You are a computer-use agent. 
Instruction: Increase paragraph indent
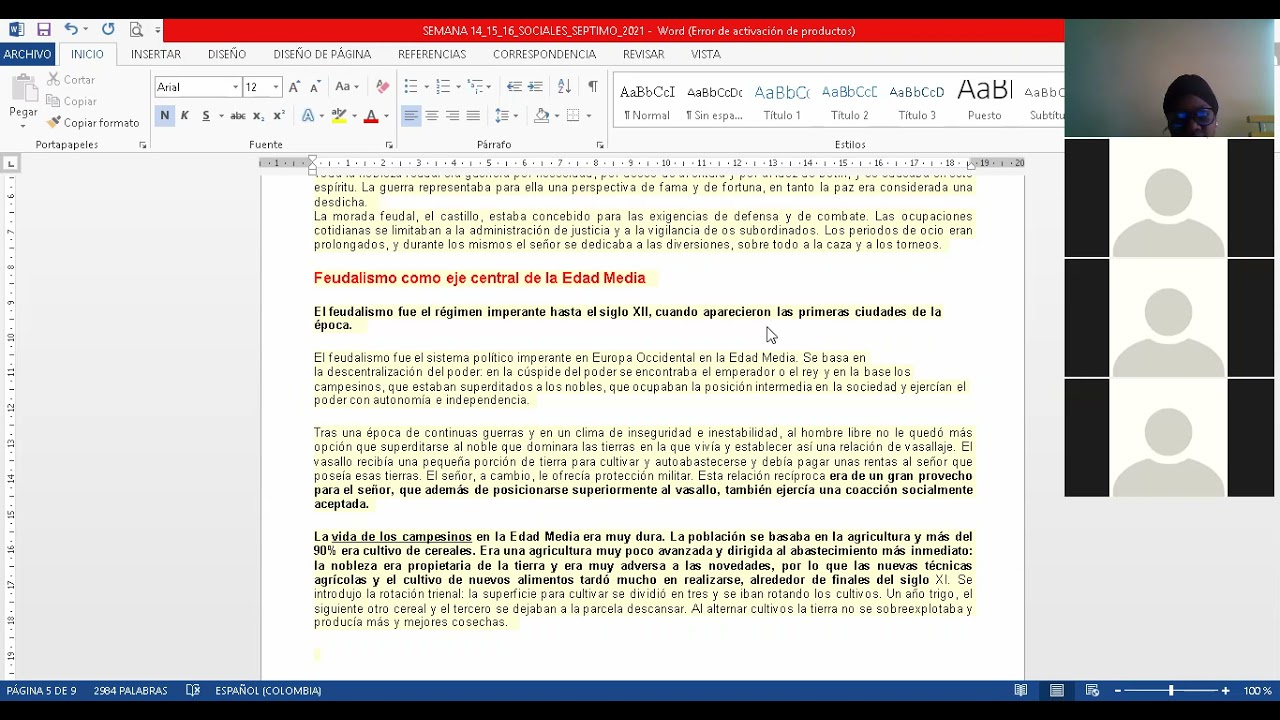535,87
